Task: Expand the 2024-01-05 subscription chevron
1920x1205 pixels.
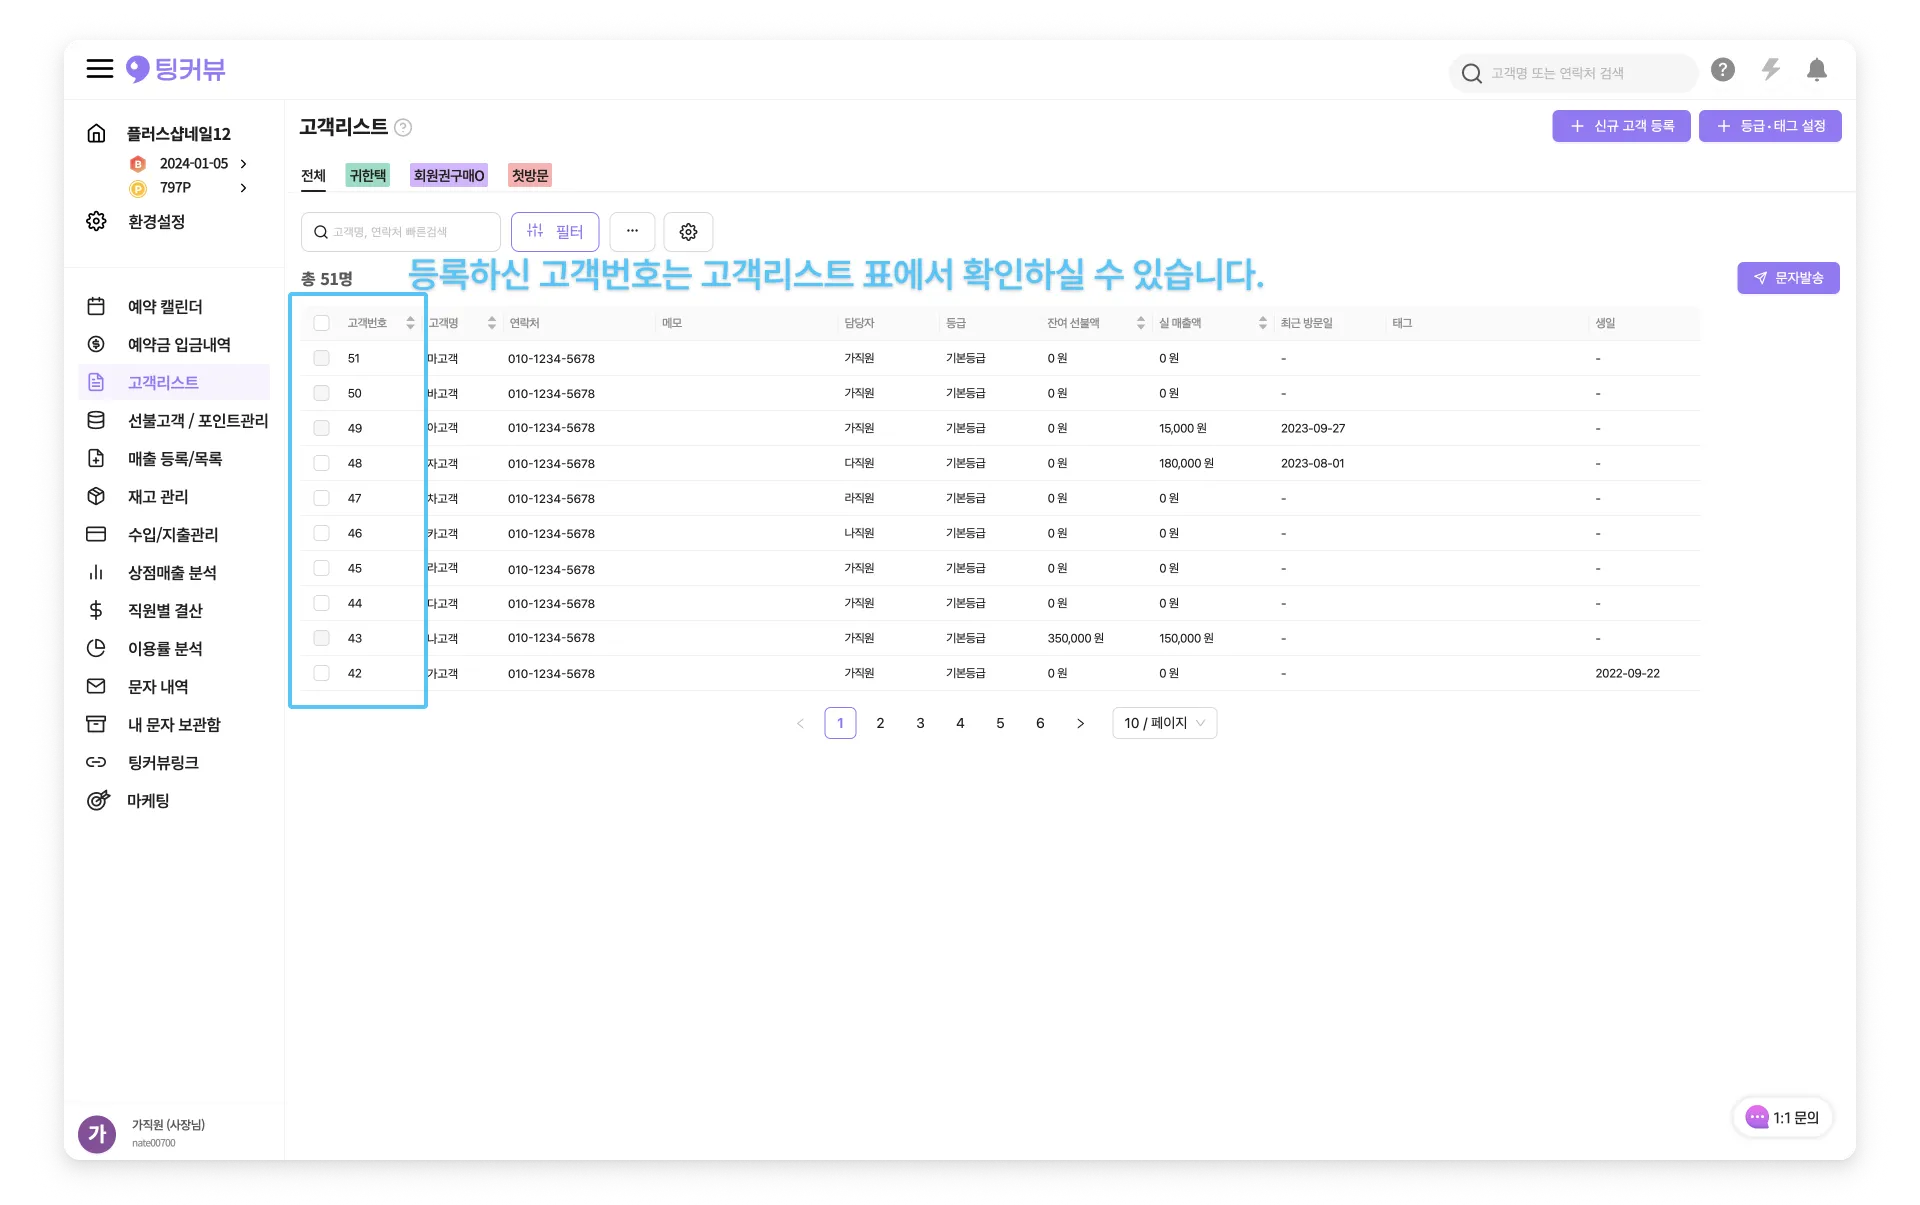Action: pyautogui.click(x=243, y=164)
